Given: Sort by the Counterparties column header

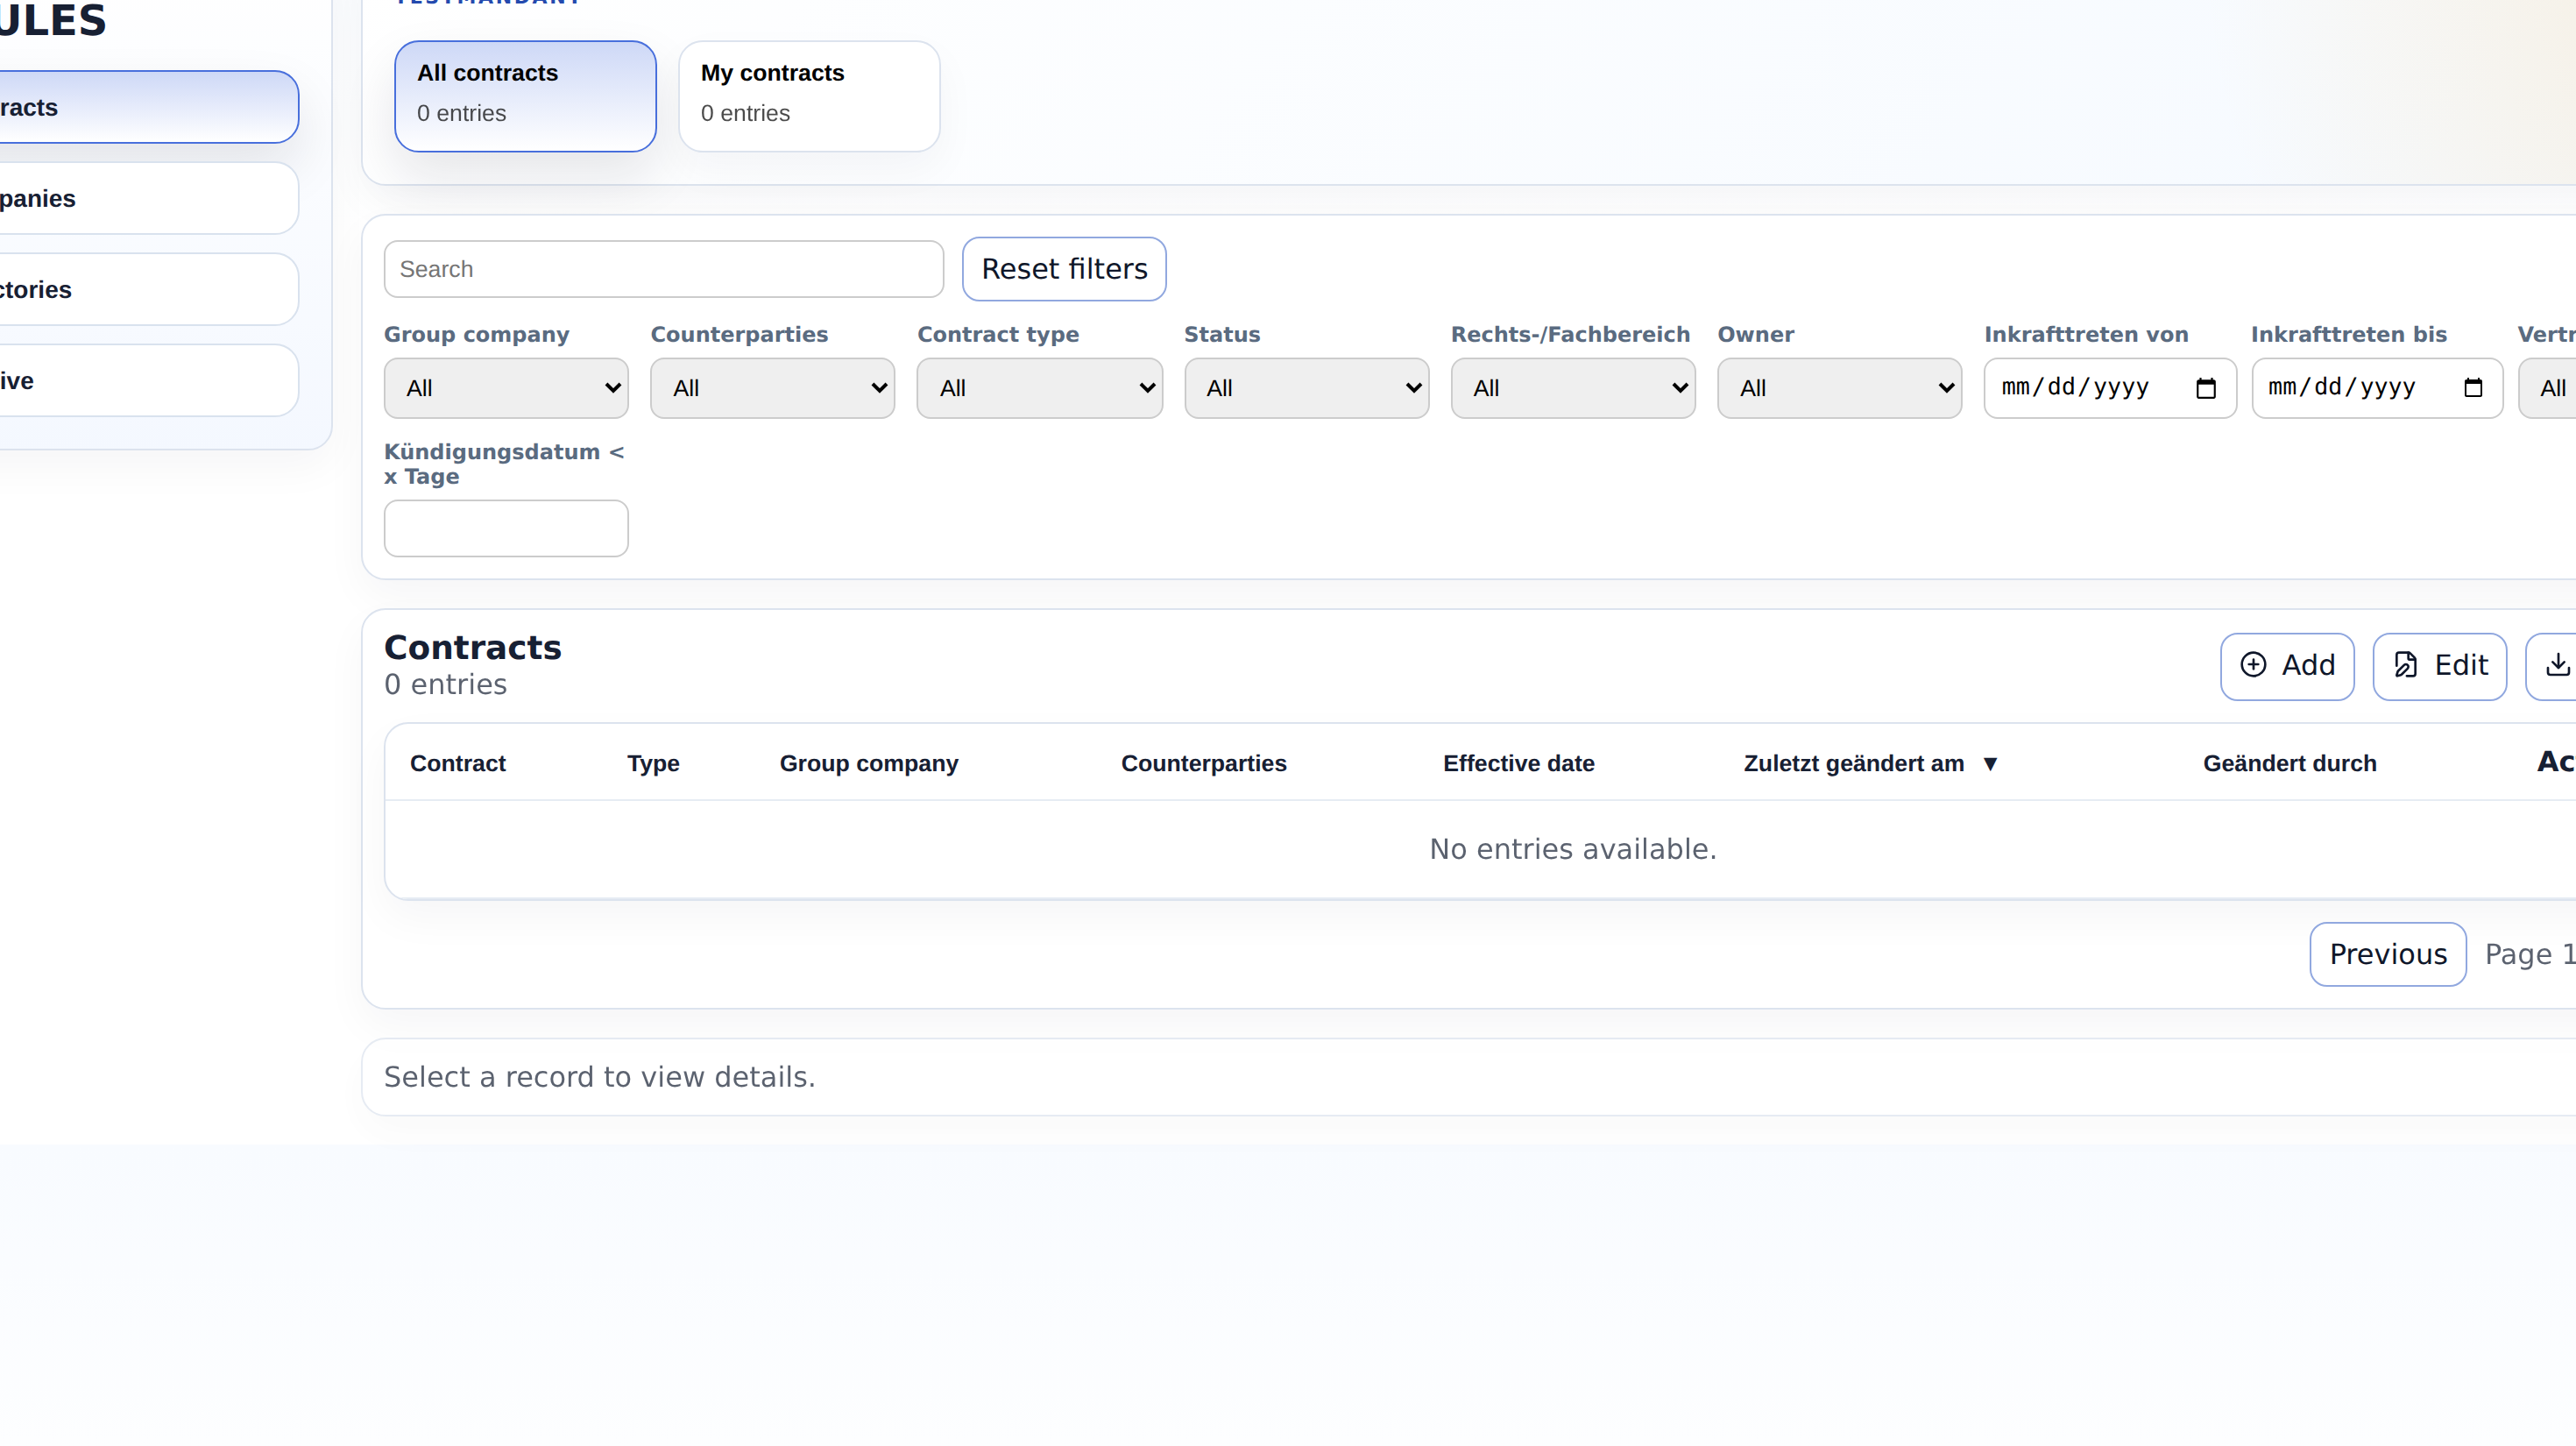Looking at the screenshot, I should click(1204, 764).
